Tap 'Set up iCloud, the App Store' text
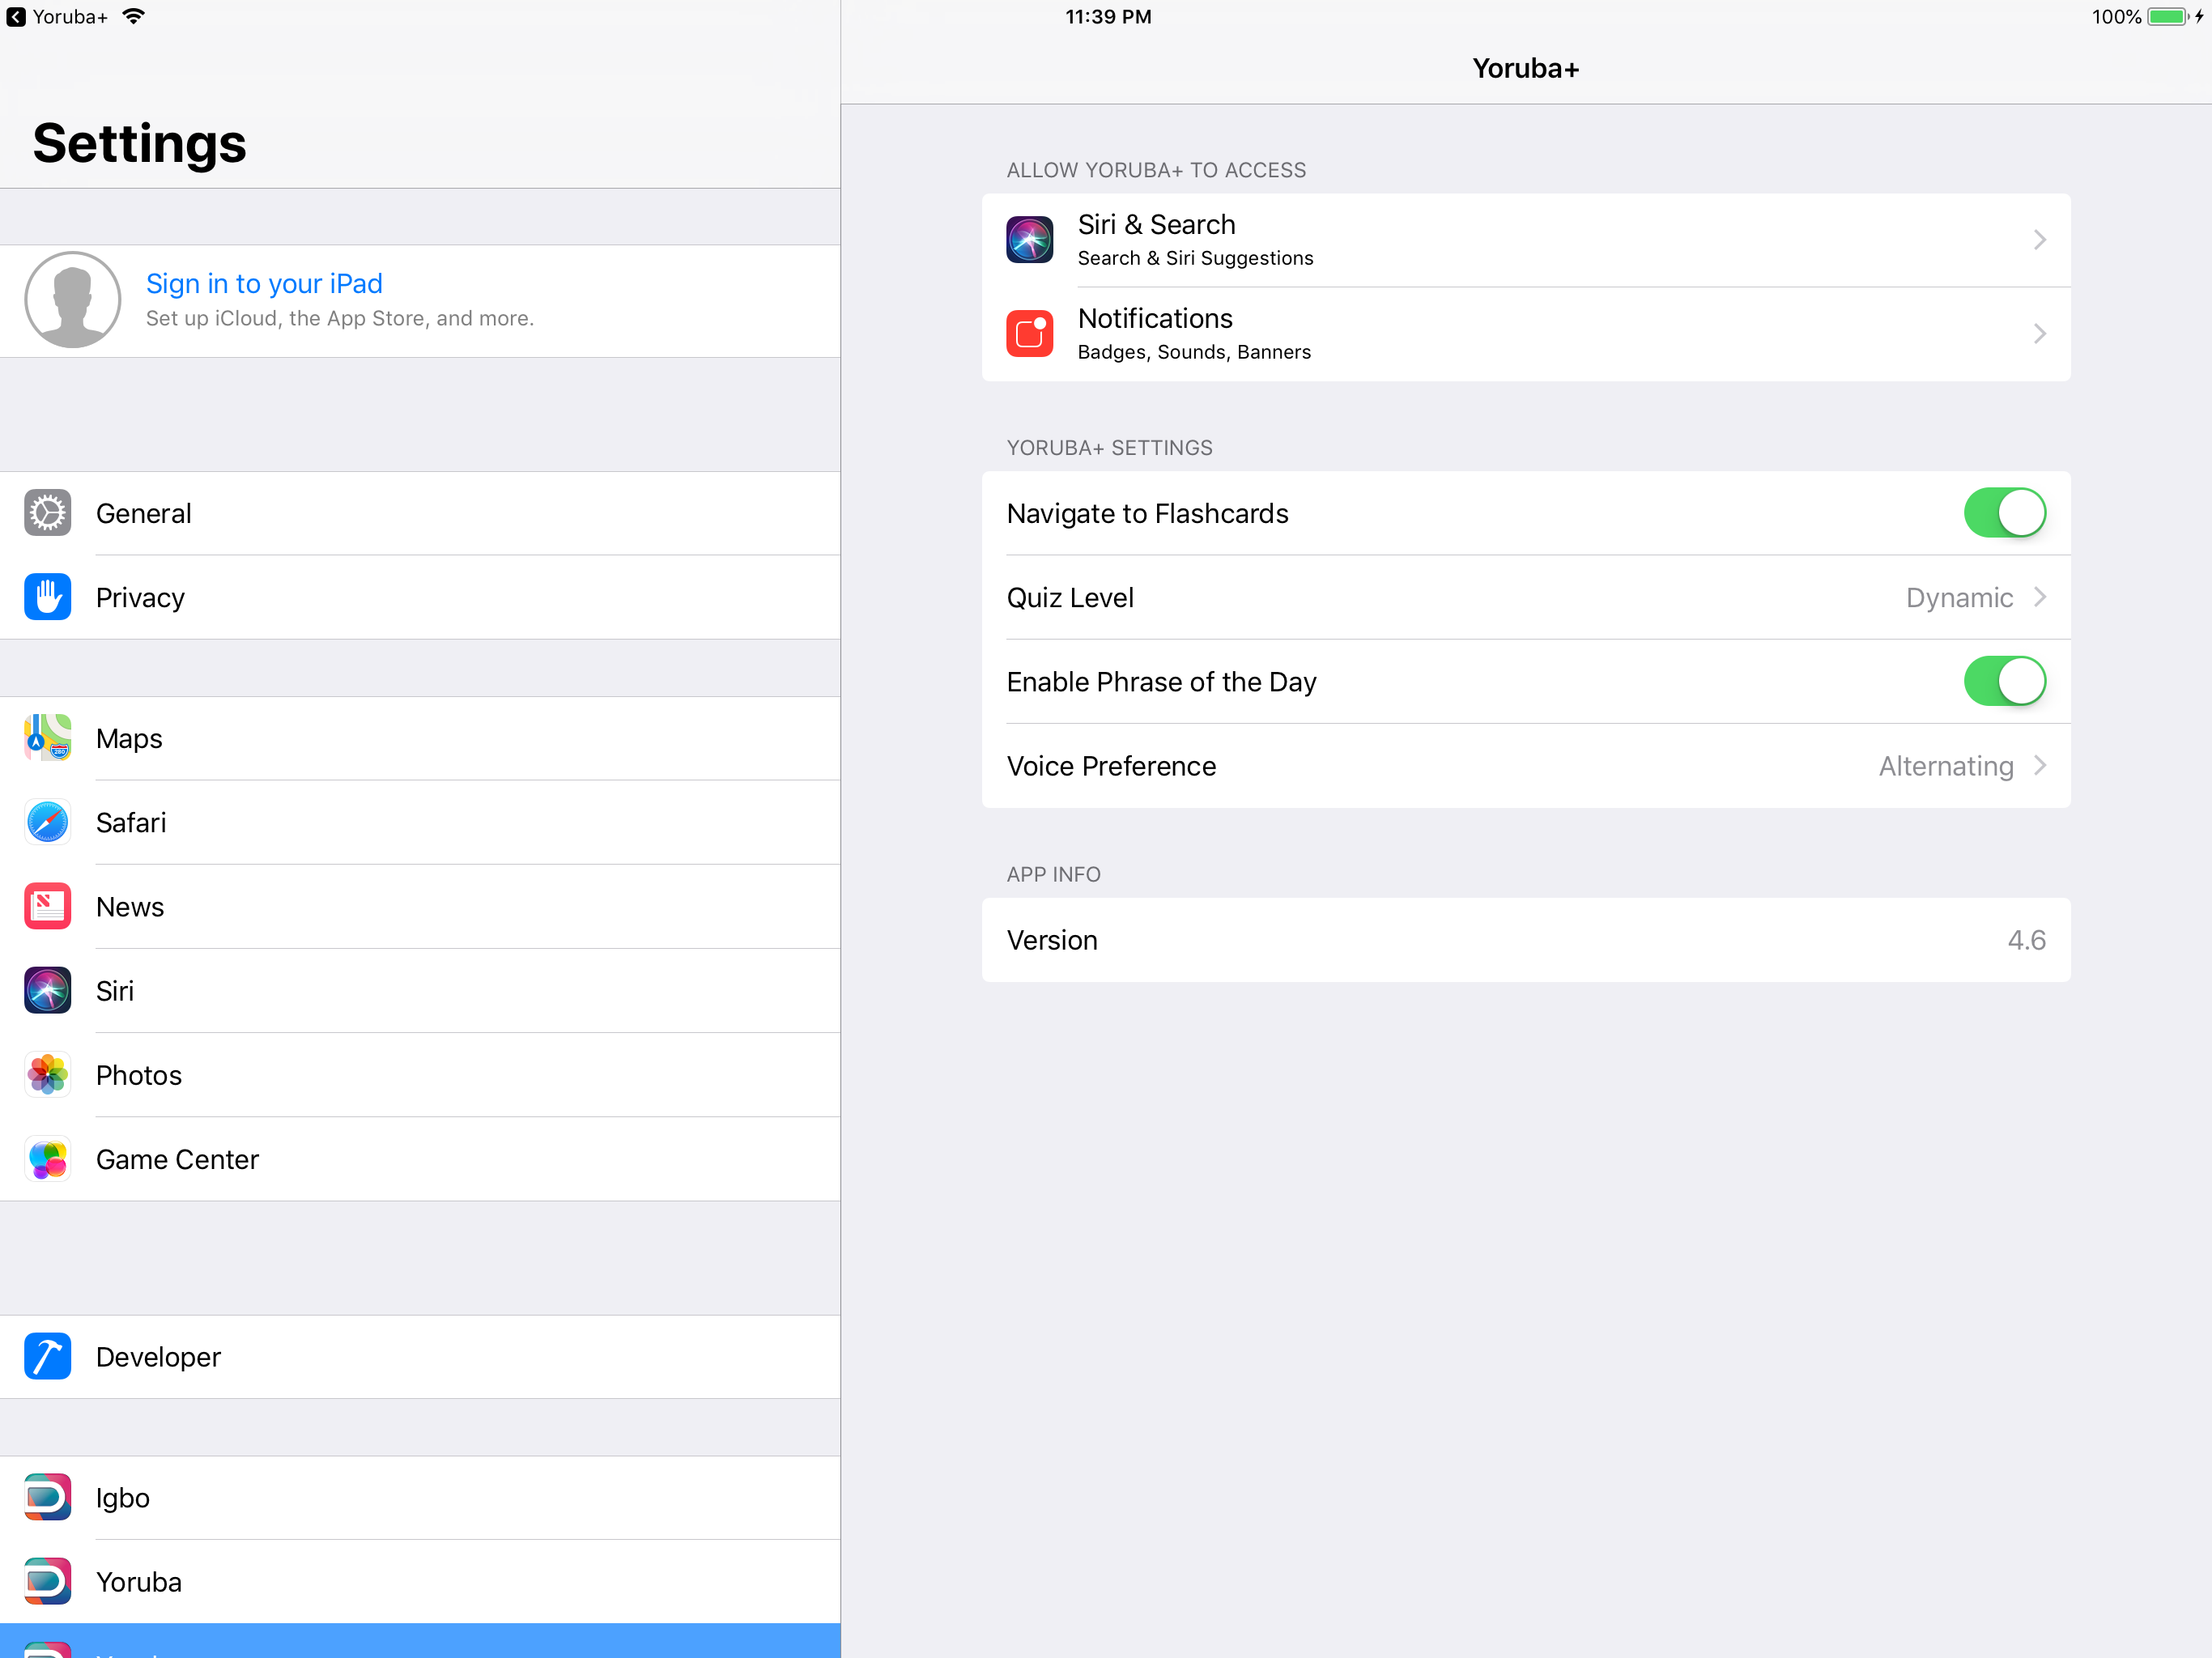This screenshot has height=1658, width=2212. (x=340, y=318)
